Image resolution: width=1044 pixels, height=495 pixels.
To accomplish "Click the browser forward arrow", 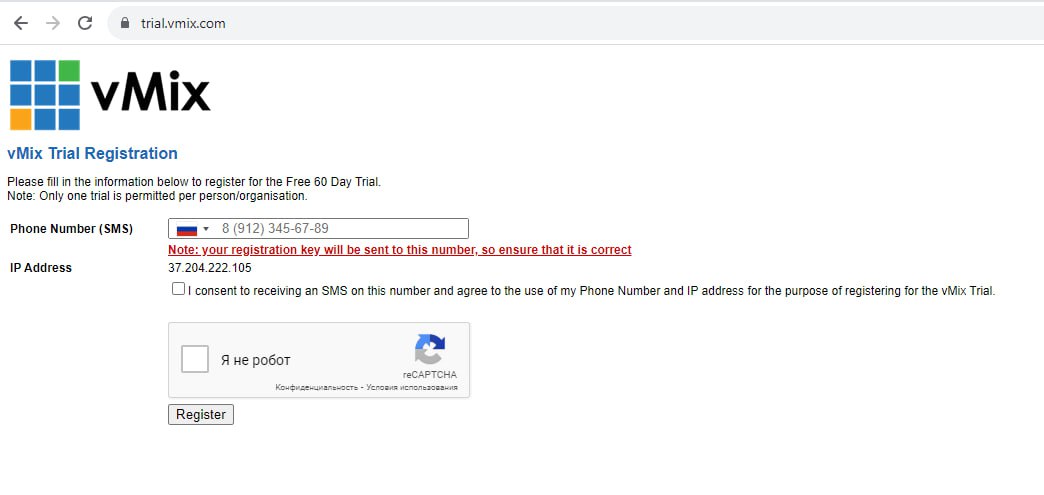I will pos(53,23).
